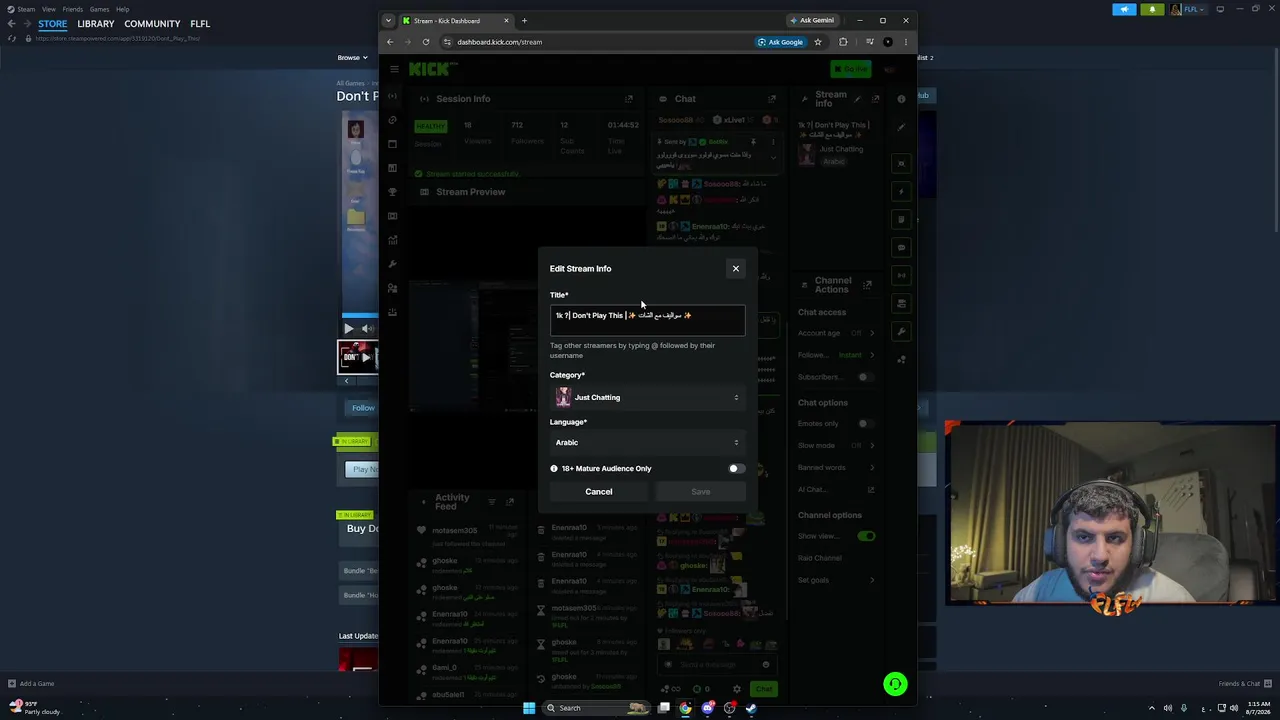
Task: Open the Category dropdown showing Just Chatting
Action: coord(647,397)
